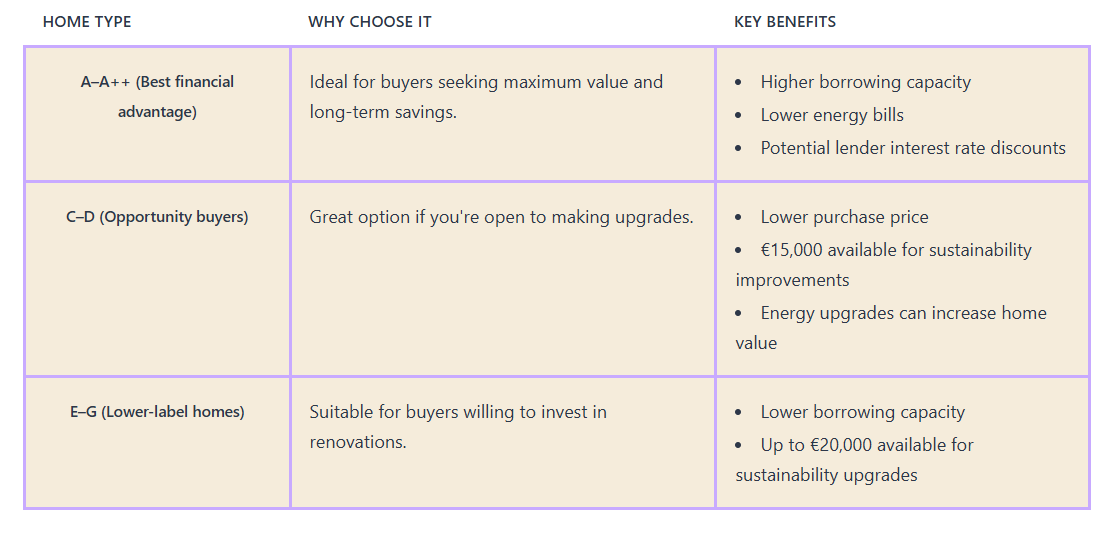This screenshot has height=537, width=1108.
Task: Click the '€15,000 available for sustainability' line
Action: 896,250
